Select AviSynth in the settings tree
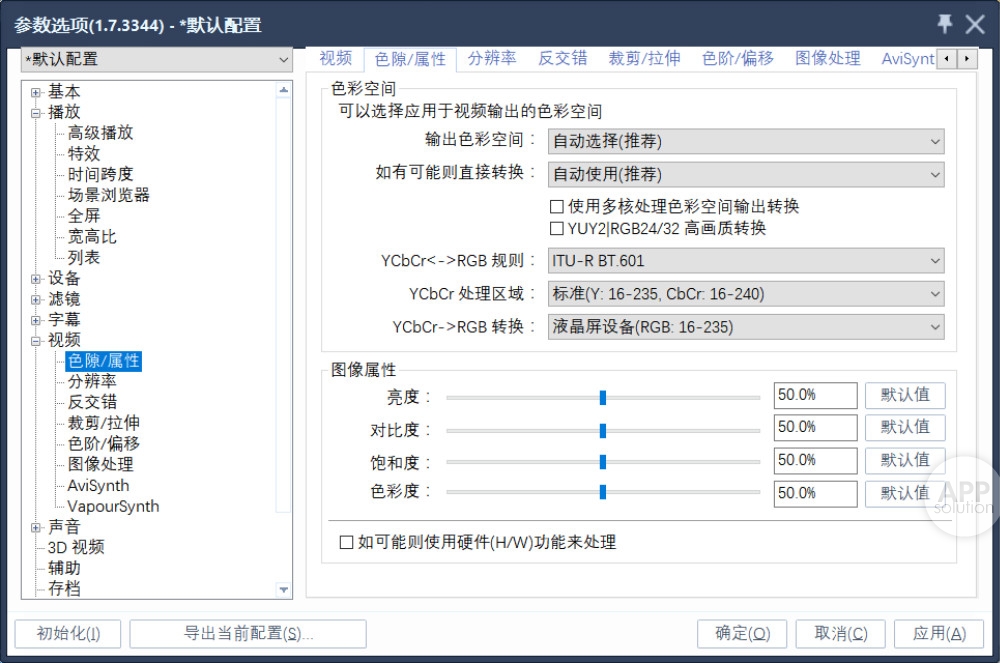The image size is (1000, 663). click(x=98, y=485)
